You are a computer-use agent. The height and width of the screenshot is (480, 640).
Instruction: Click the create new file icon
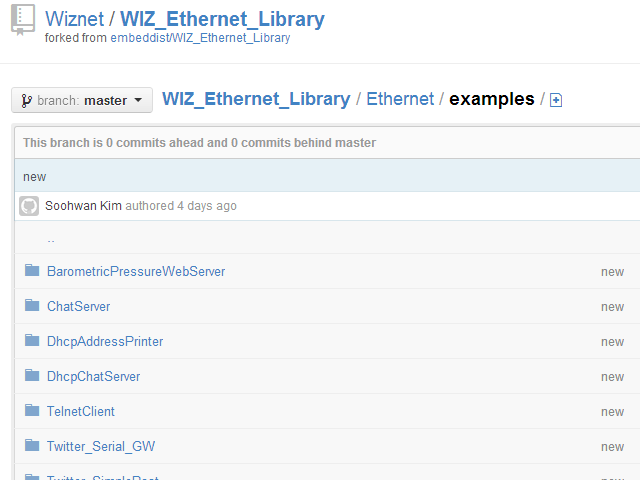(x=556, y=100)
